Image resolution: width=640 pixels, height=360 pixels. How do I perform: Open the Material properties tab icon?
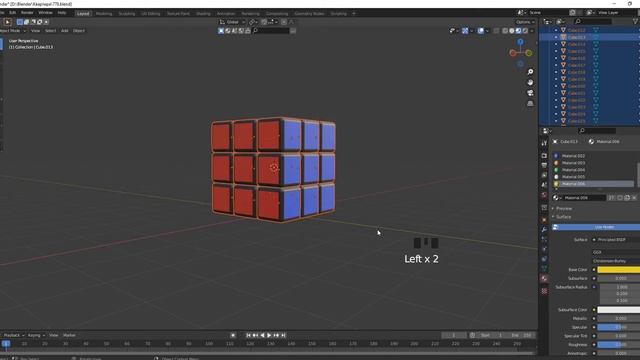pos(544,278)
